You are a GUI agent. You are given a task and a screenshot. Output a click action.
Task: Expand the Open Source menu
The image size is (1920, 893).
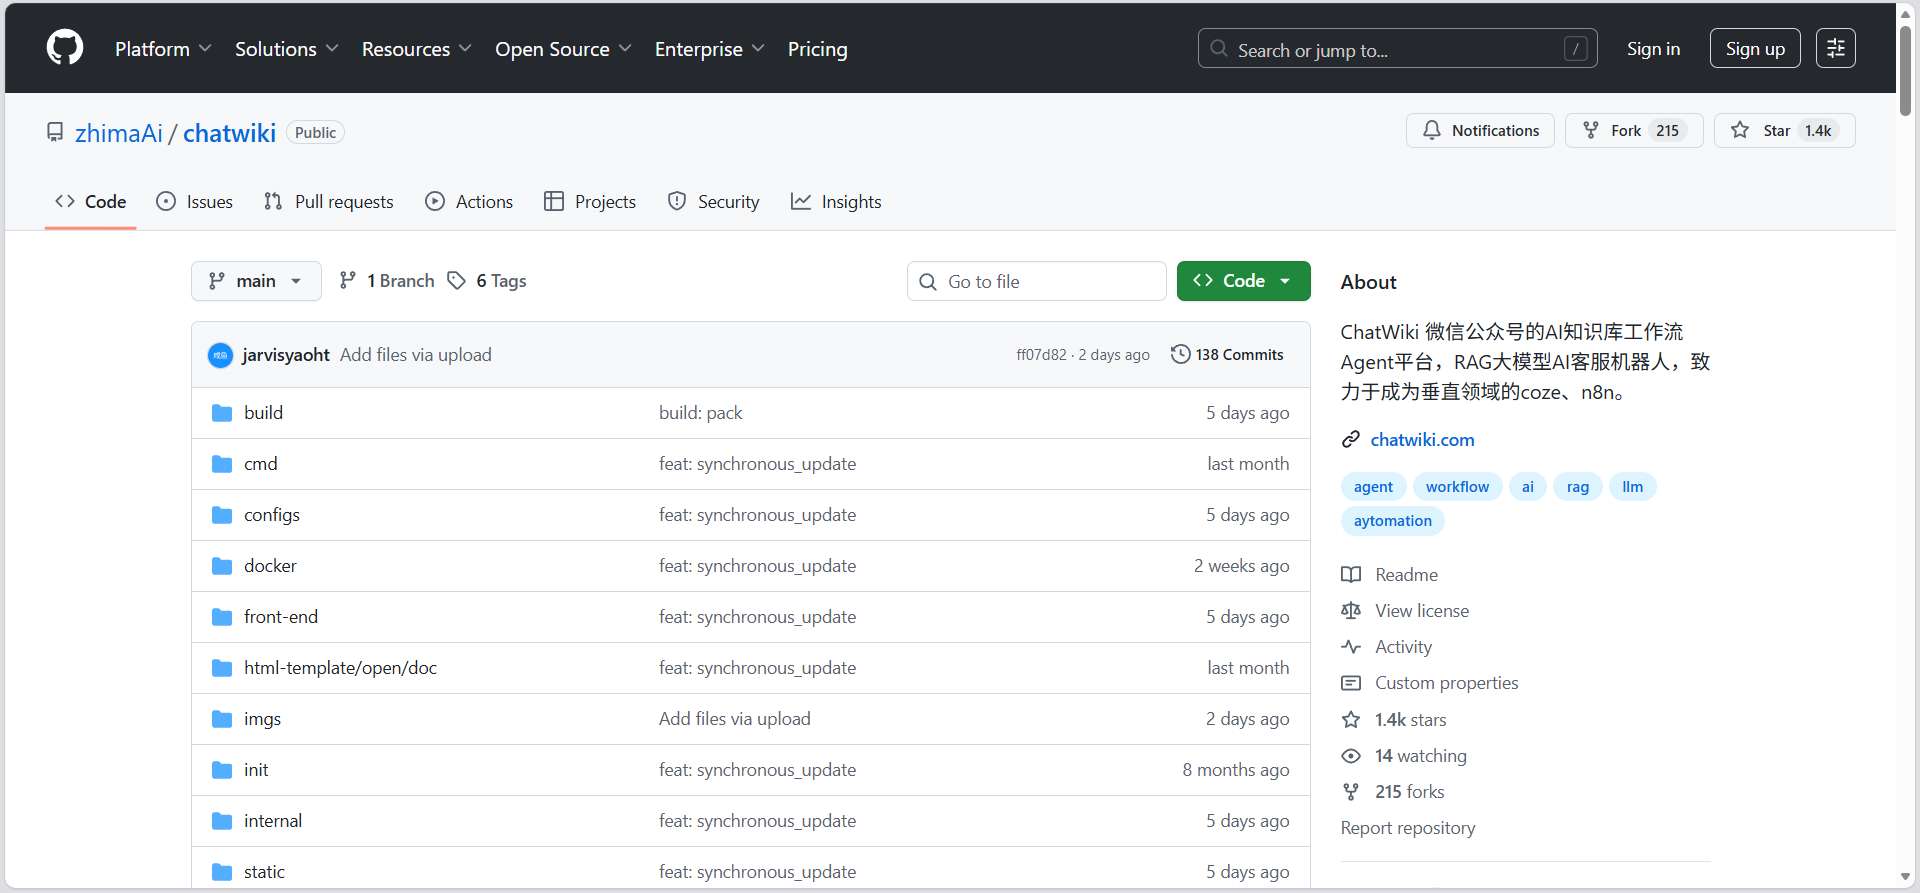[x=563, y=49]
